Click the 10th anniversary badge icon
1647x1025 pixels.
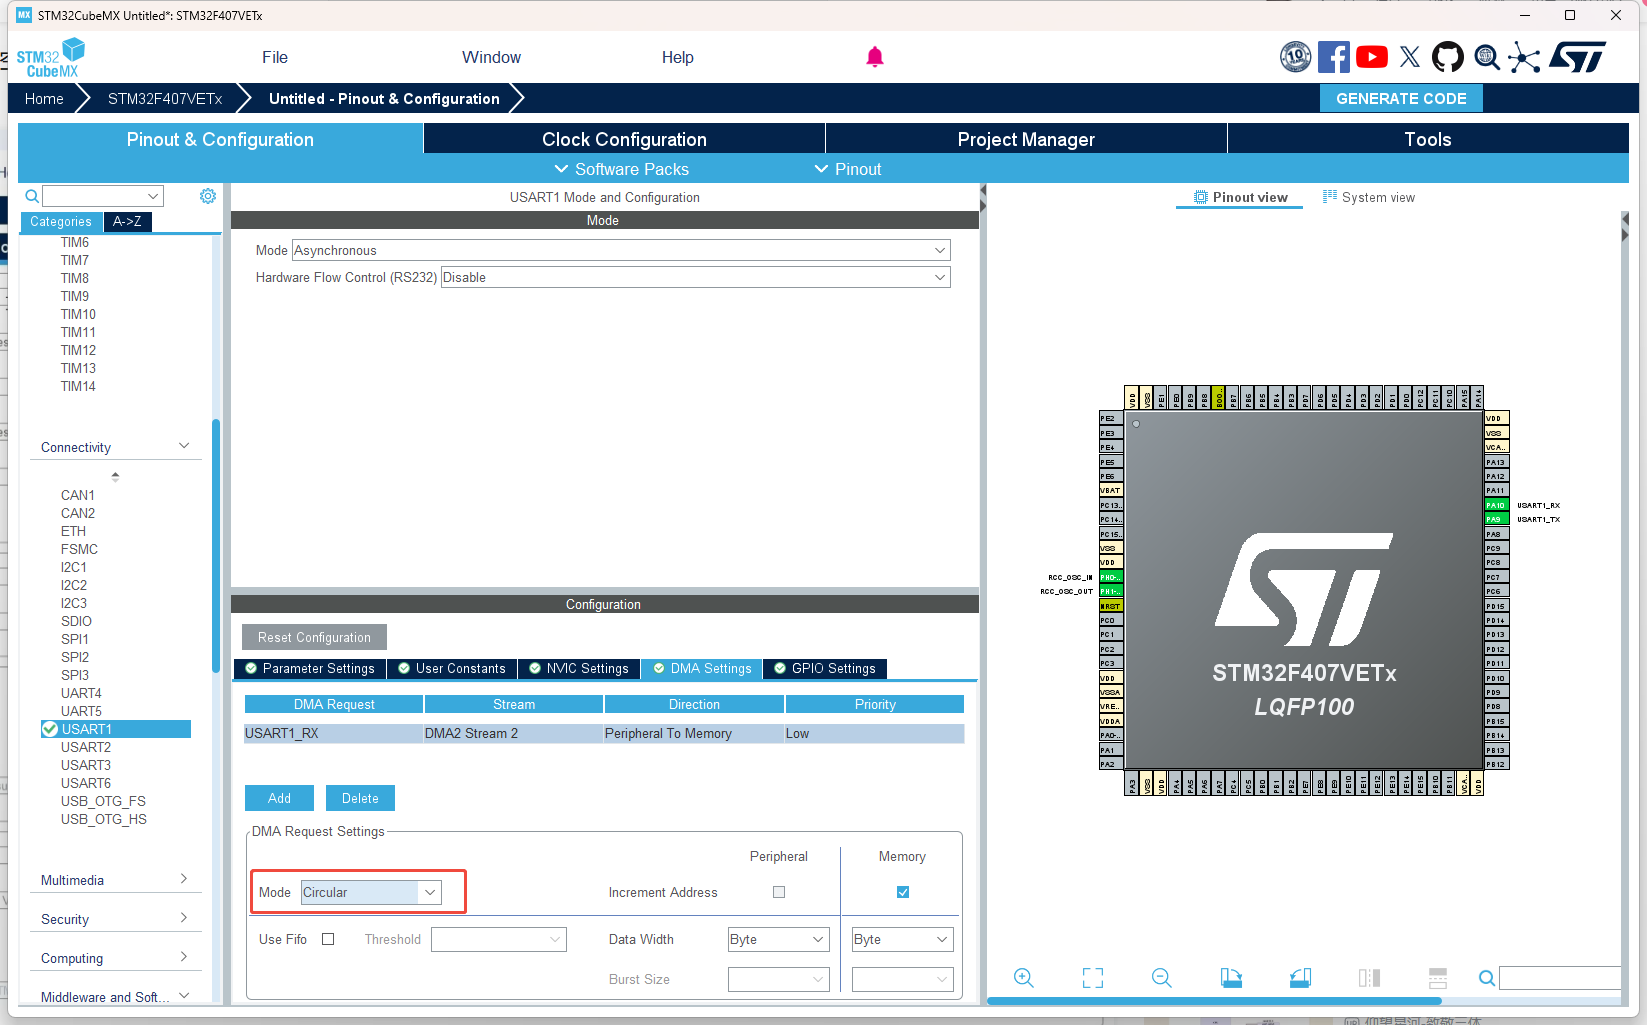(1295, 57)
